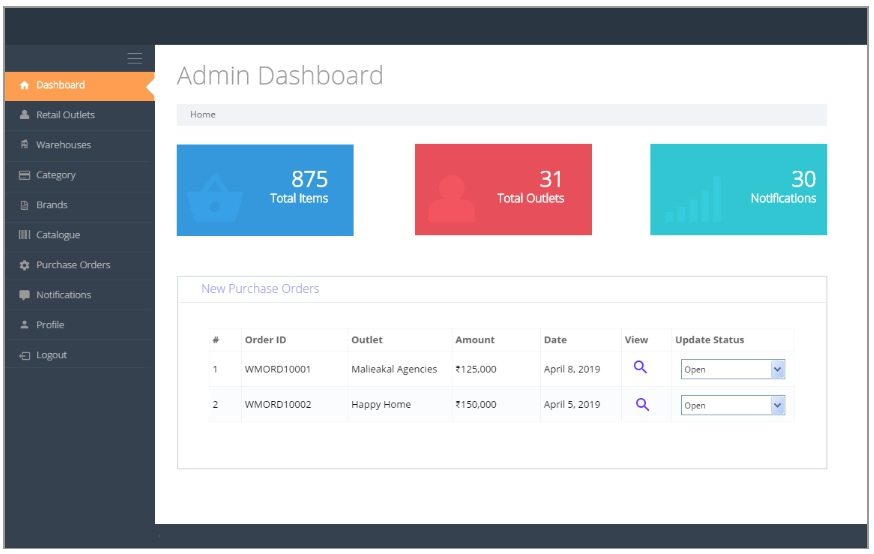Open the red Total Outlets card
Viewport: 874px width, 554px height.
[x=503, y=190]
